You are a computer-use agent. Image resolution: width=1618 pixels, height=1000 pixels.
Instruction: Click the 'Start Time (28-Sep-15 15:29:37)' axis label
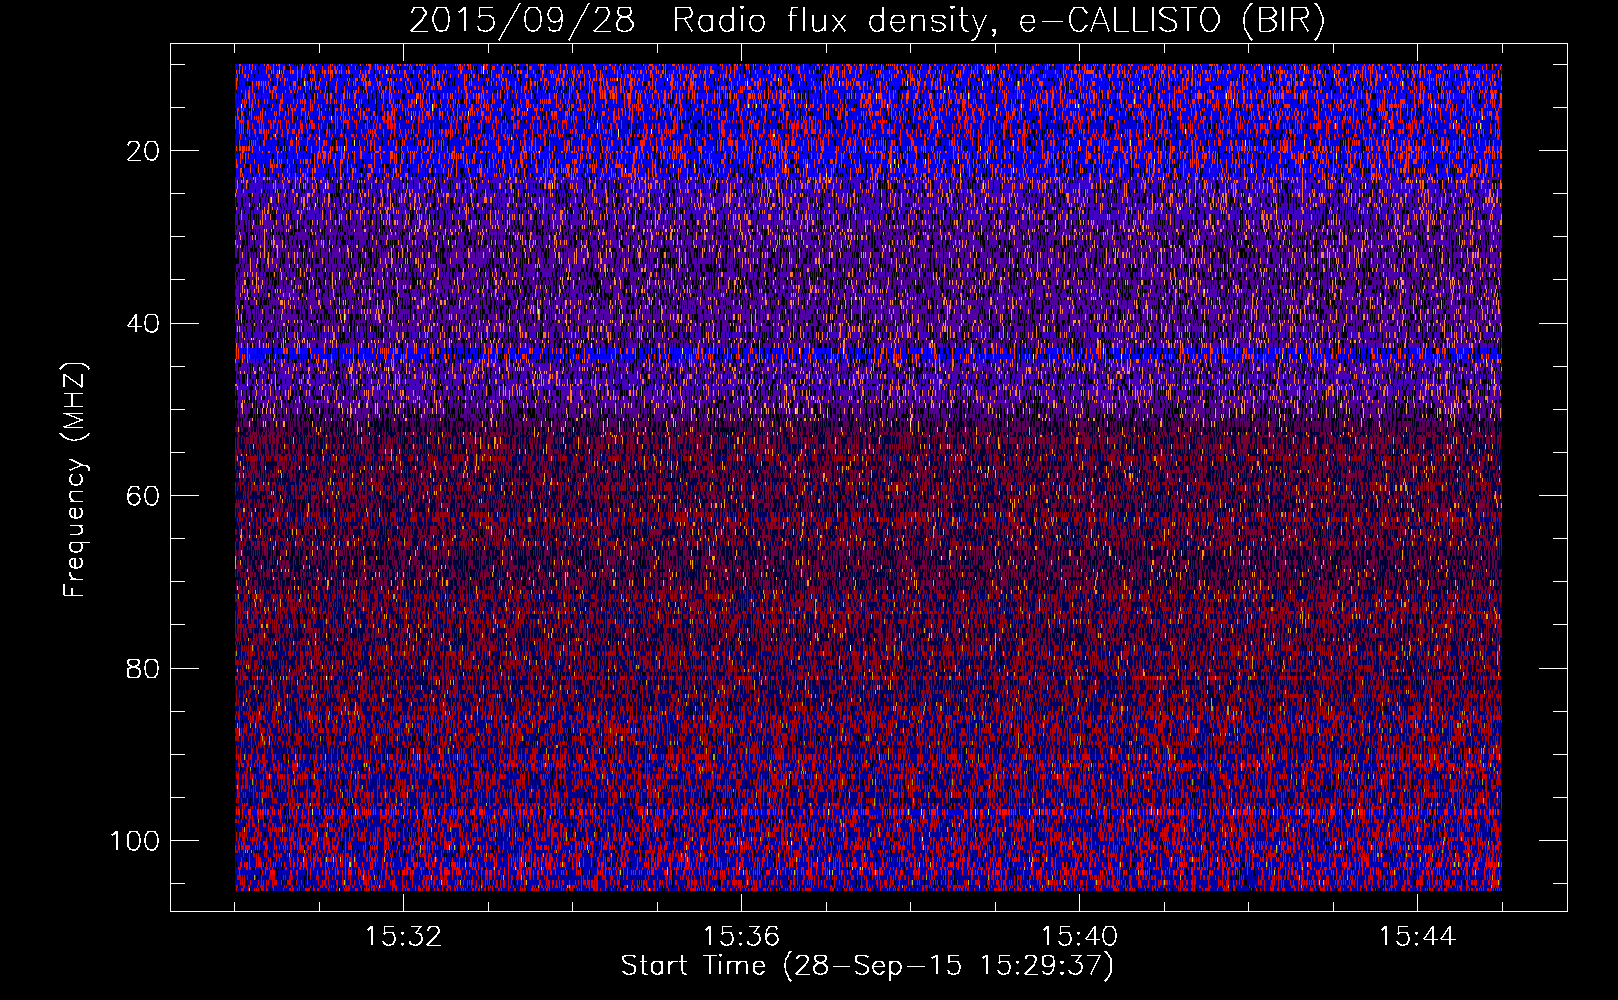click(867, 965)
